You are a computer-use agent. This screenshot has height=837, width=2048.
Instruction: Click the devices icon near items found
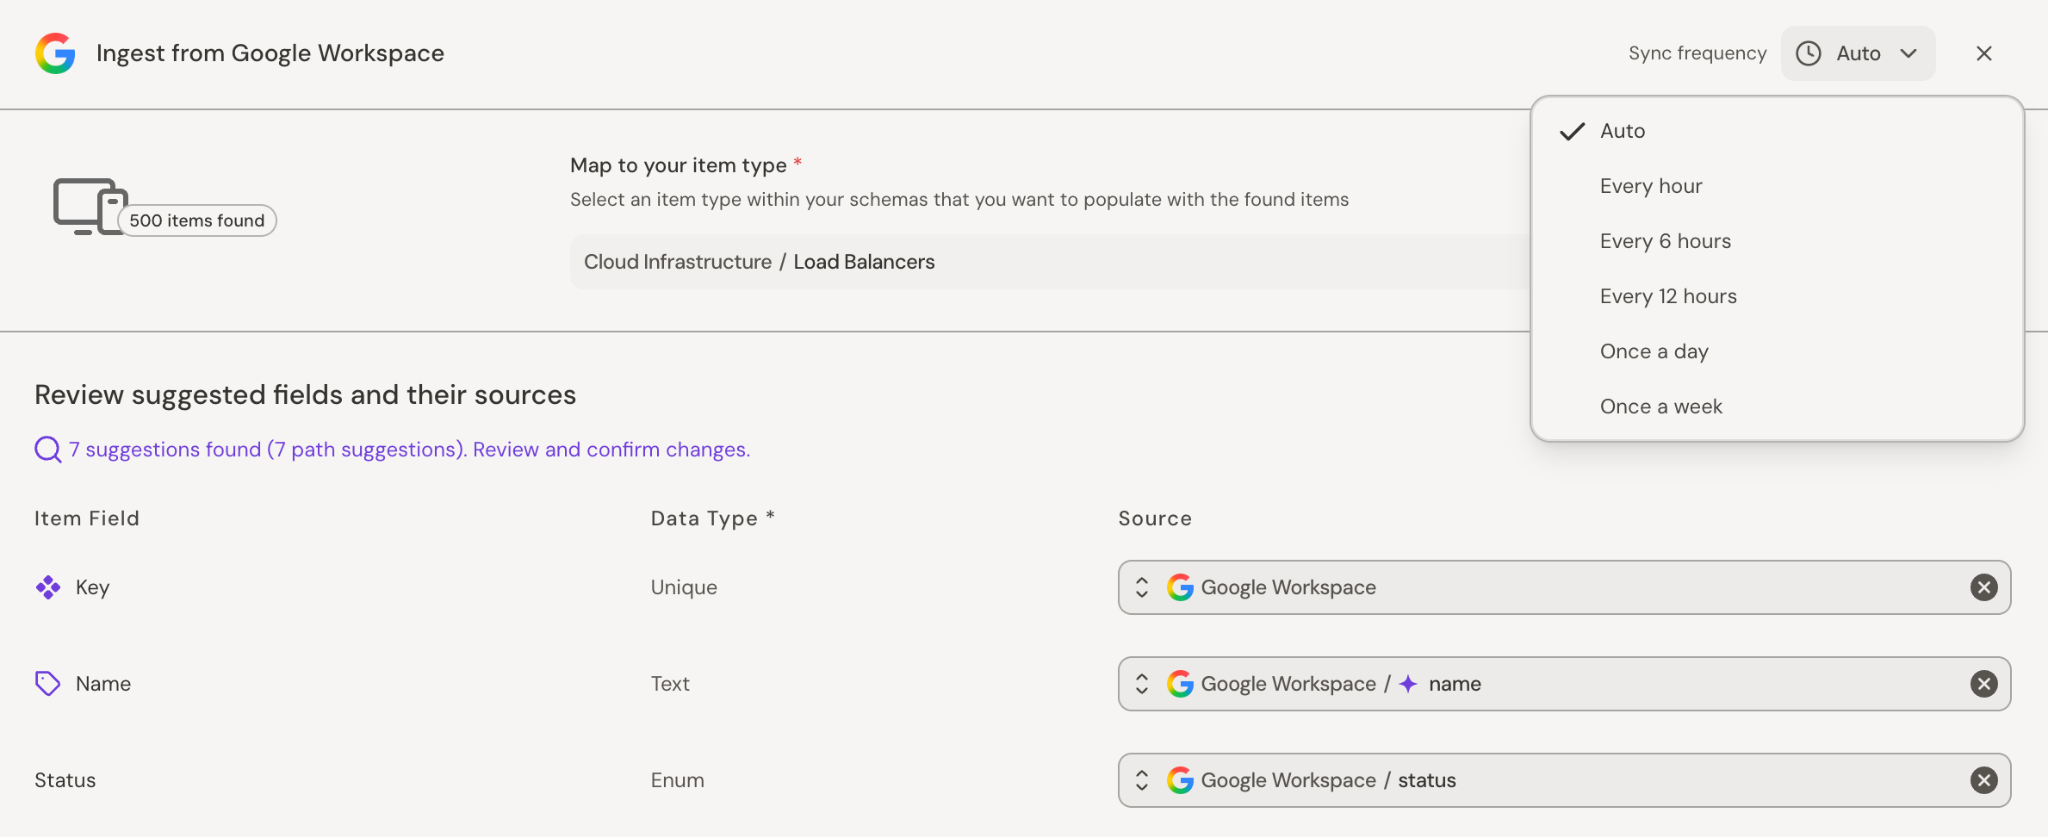coord(90,206)
